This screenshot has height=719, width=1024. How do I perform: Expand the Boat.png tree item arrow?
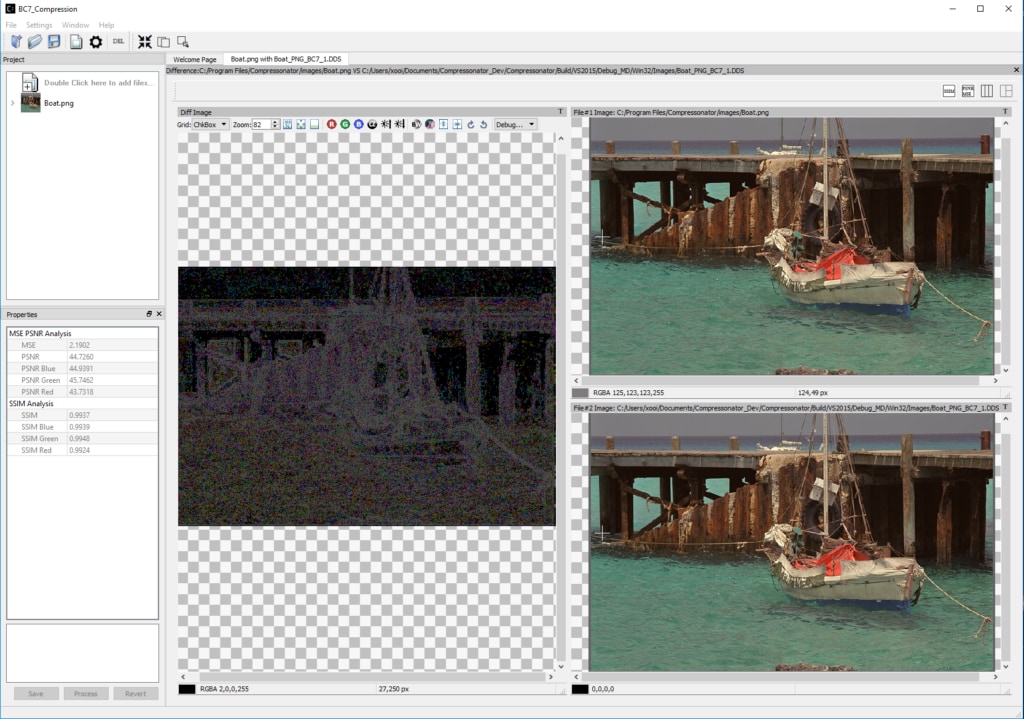click(x=12, y=103)
